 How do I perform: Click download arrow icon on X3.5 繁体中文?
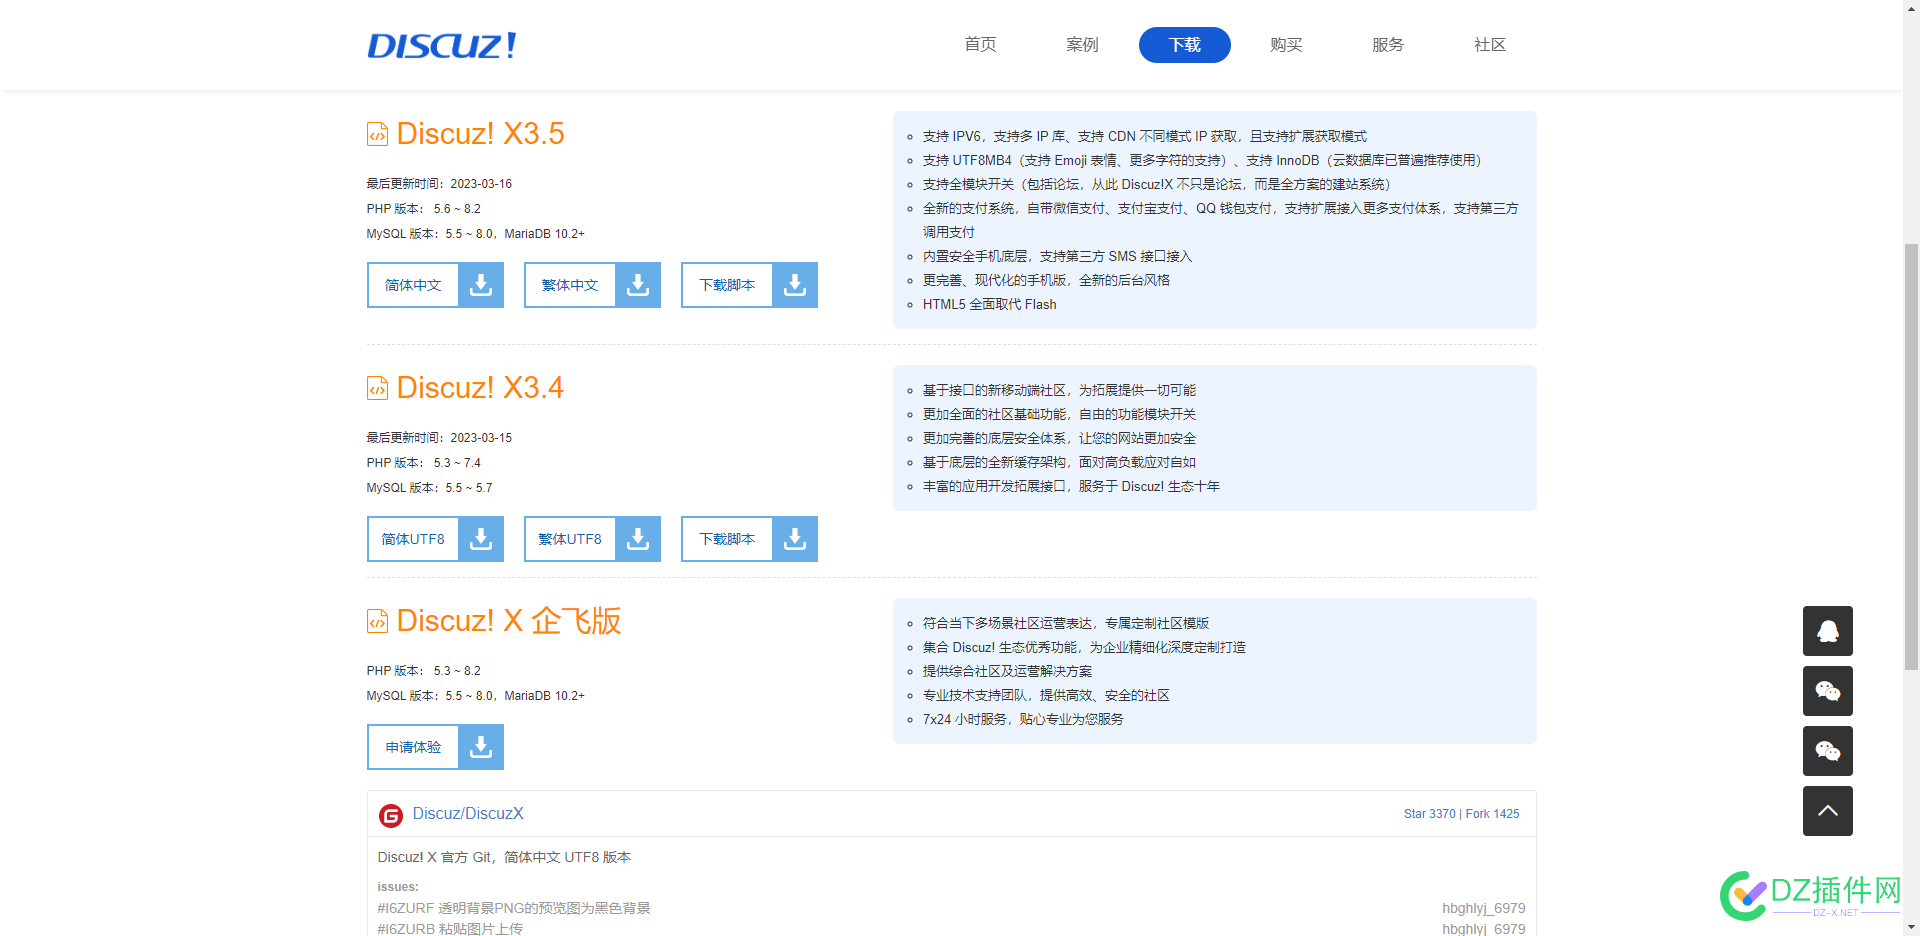(x=638, y=285)
